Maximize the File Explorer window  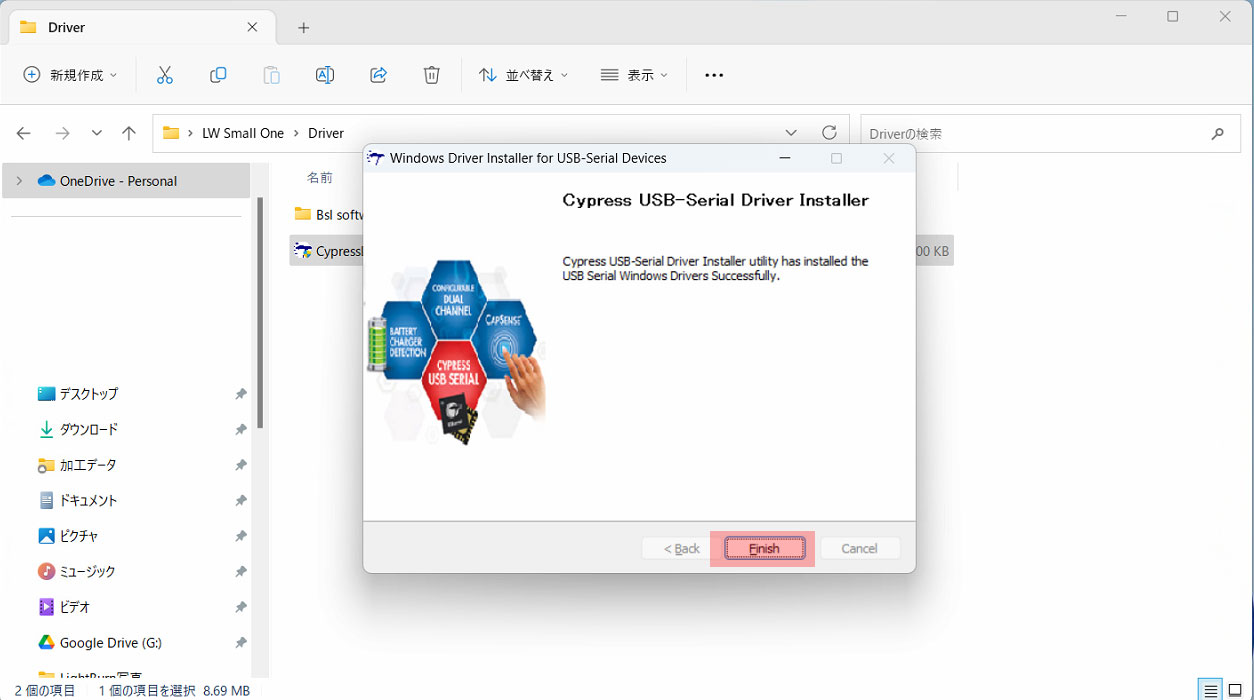click(1172, 17)
